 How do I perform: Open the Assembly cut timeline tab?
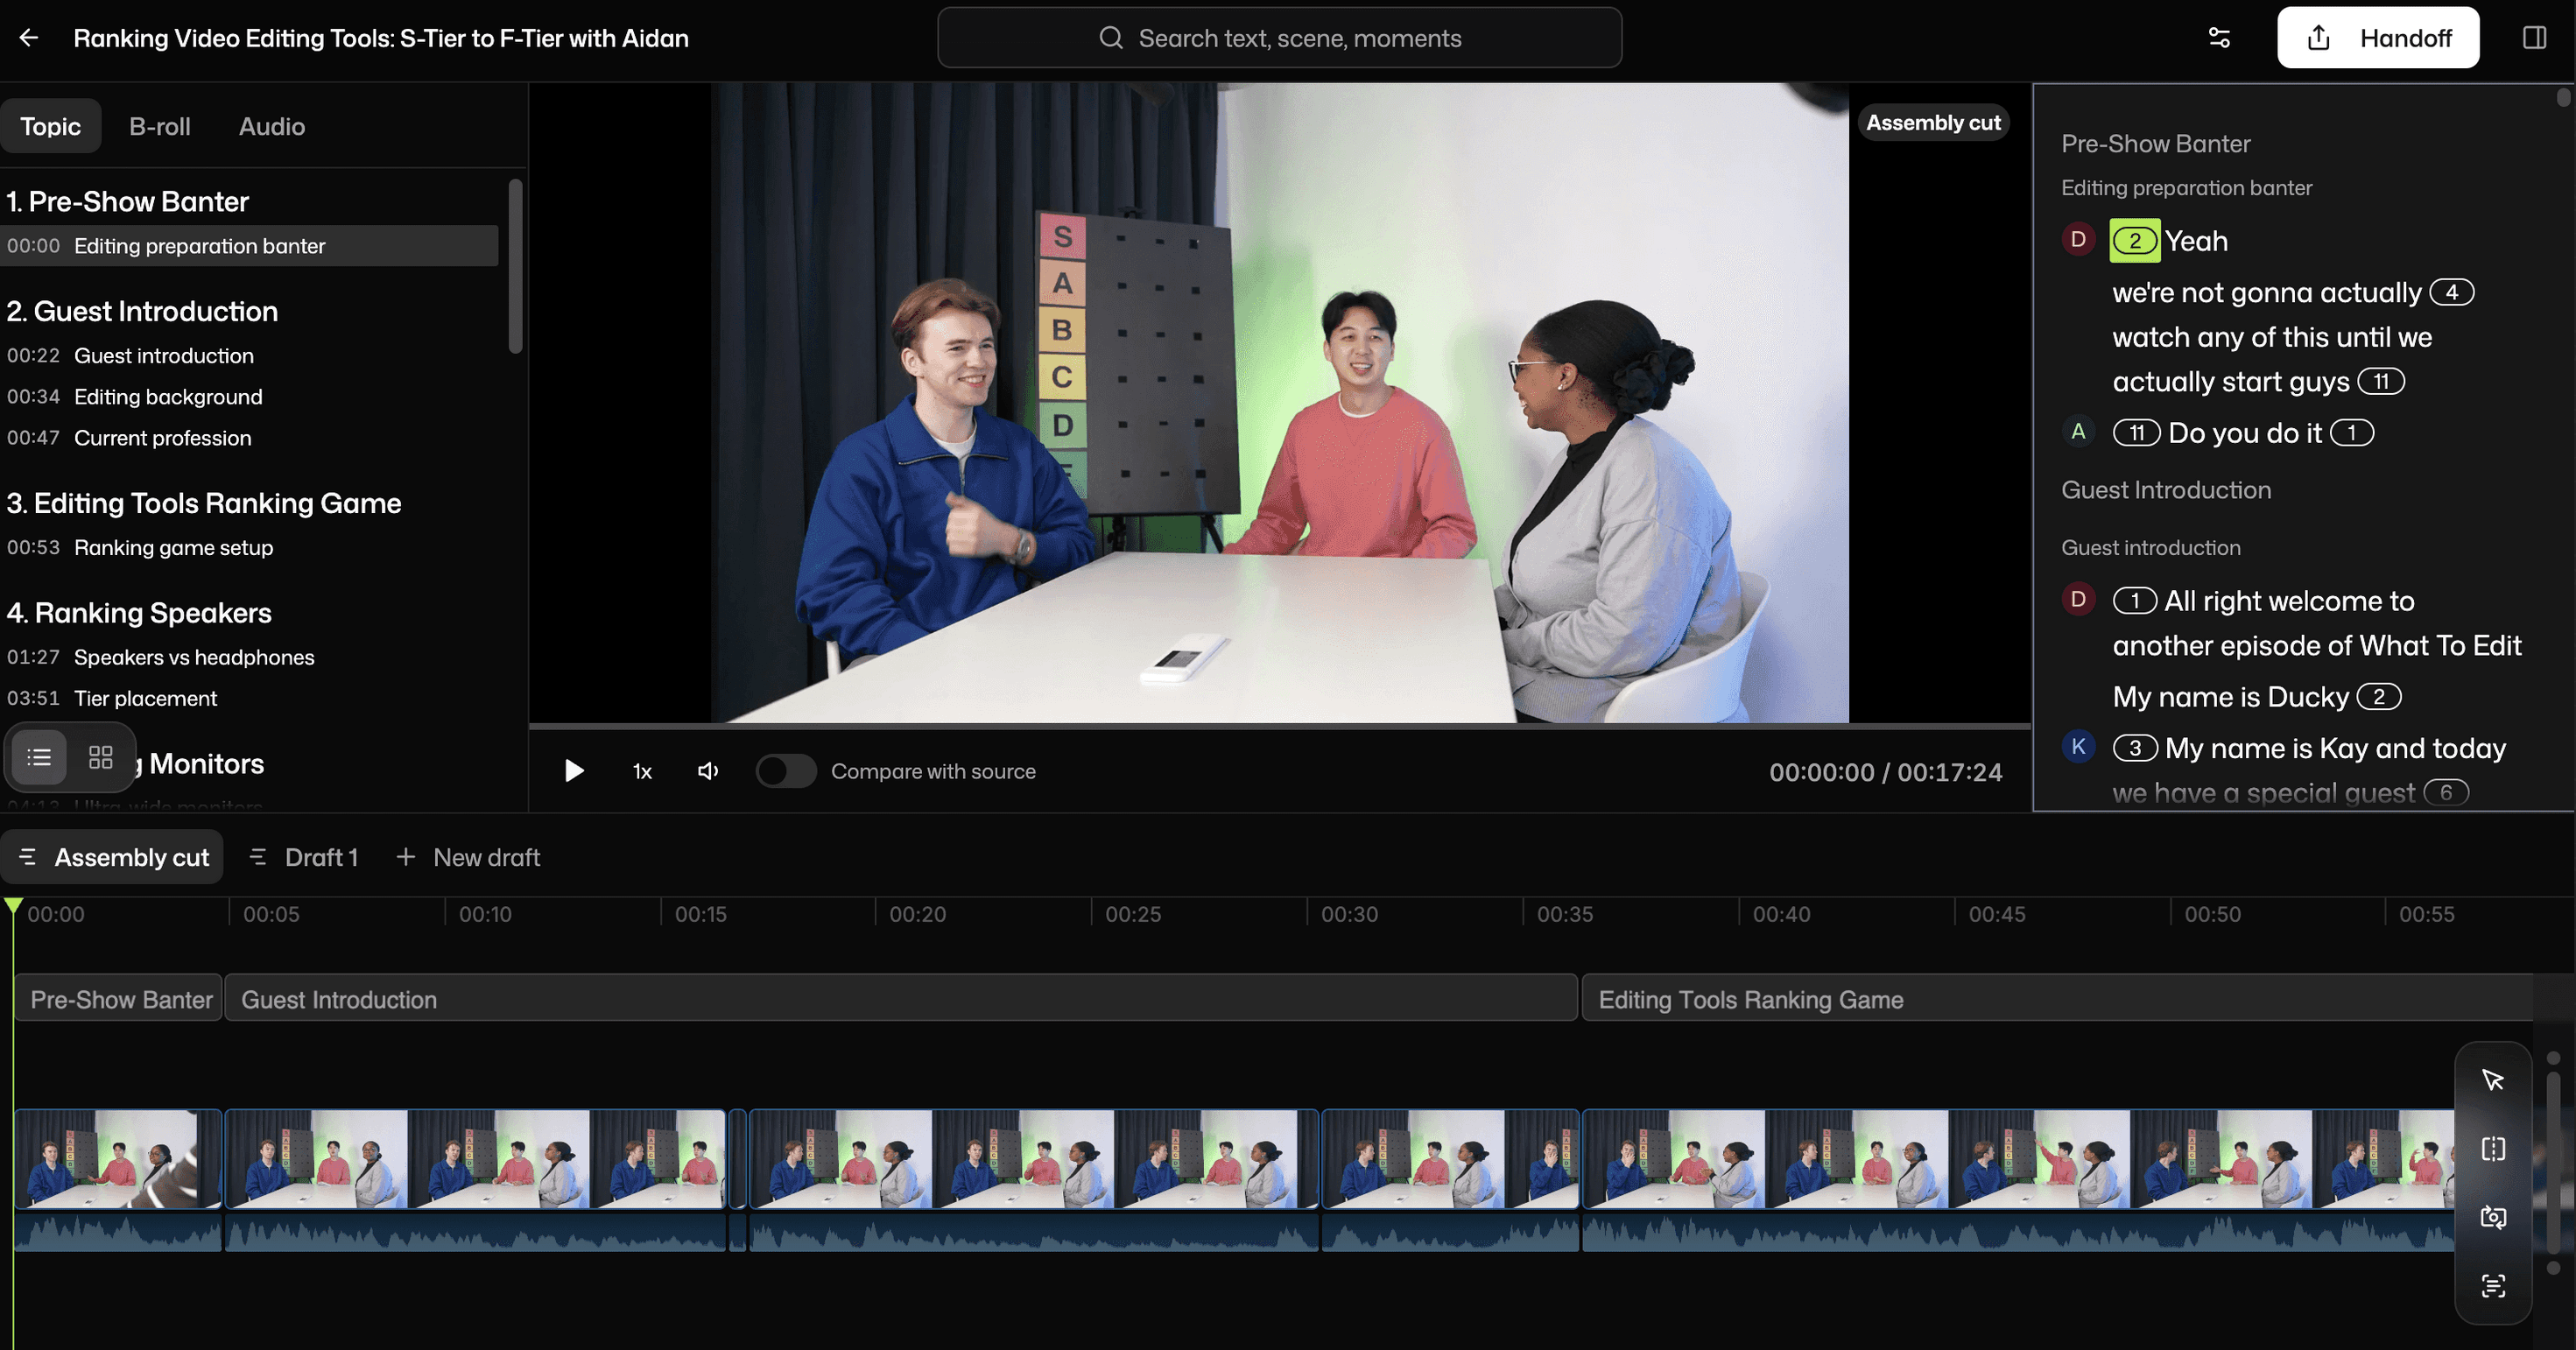[x=113, y=857]
